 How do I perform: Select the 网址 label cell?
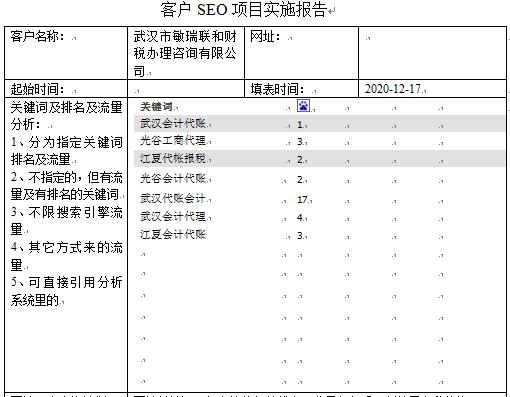click(301, 53)
